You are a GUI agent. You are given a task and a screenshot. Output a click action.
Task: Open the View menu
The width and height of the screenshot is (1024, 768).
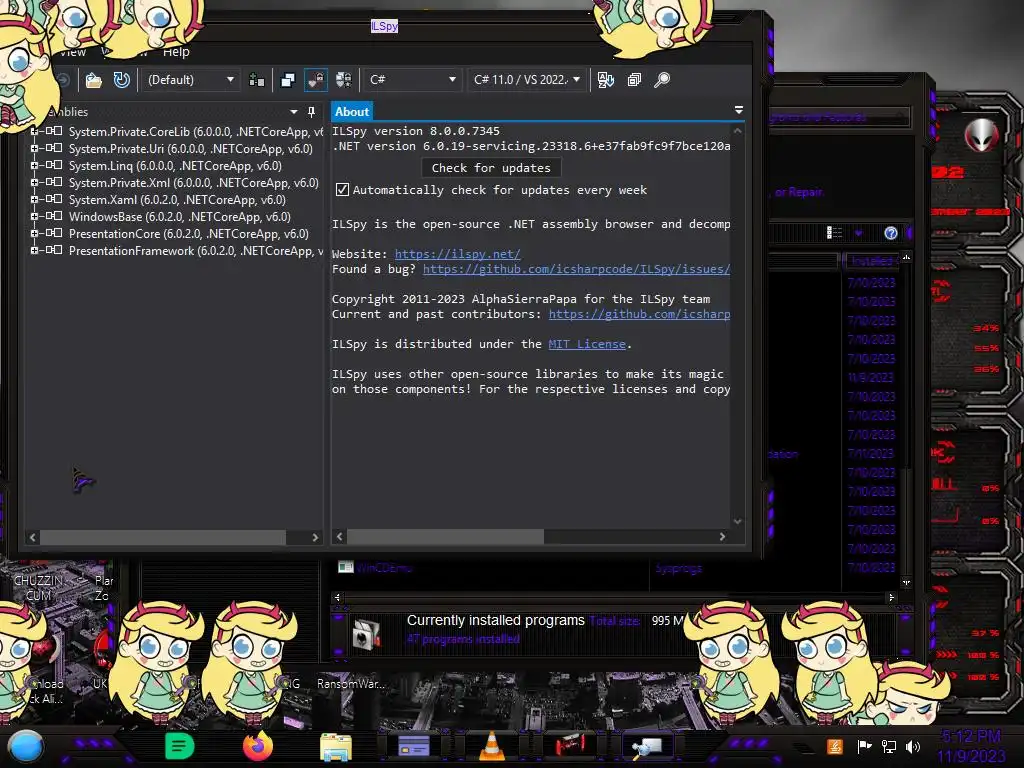(72, 52)
